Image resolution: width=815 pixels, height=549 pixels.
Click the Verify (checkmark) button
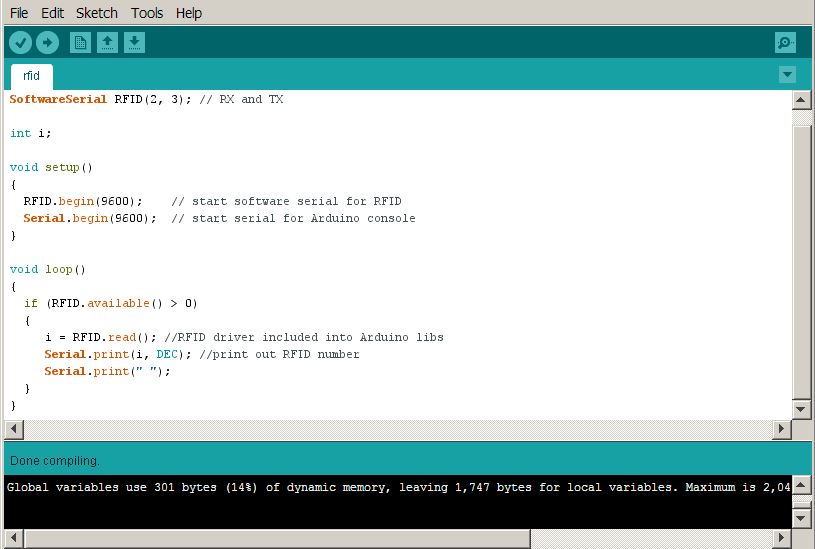(20, 43)
